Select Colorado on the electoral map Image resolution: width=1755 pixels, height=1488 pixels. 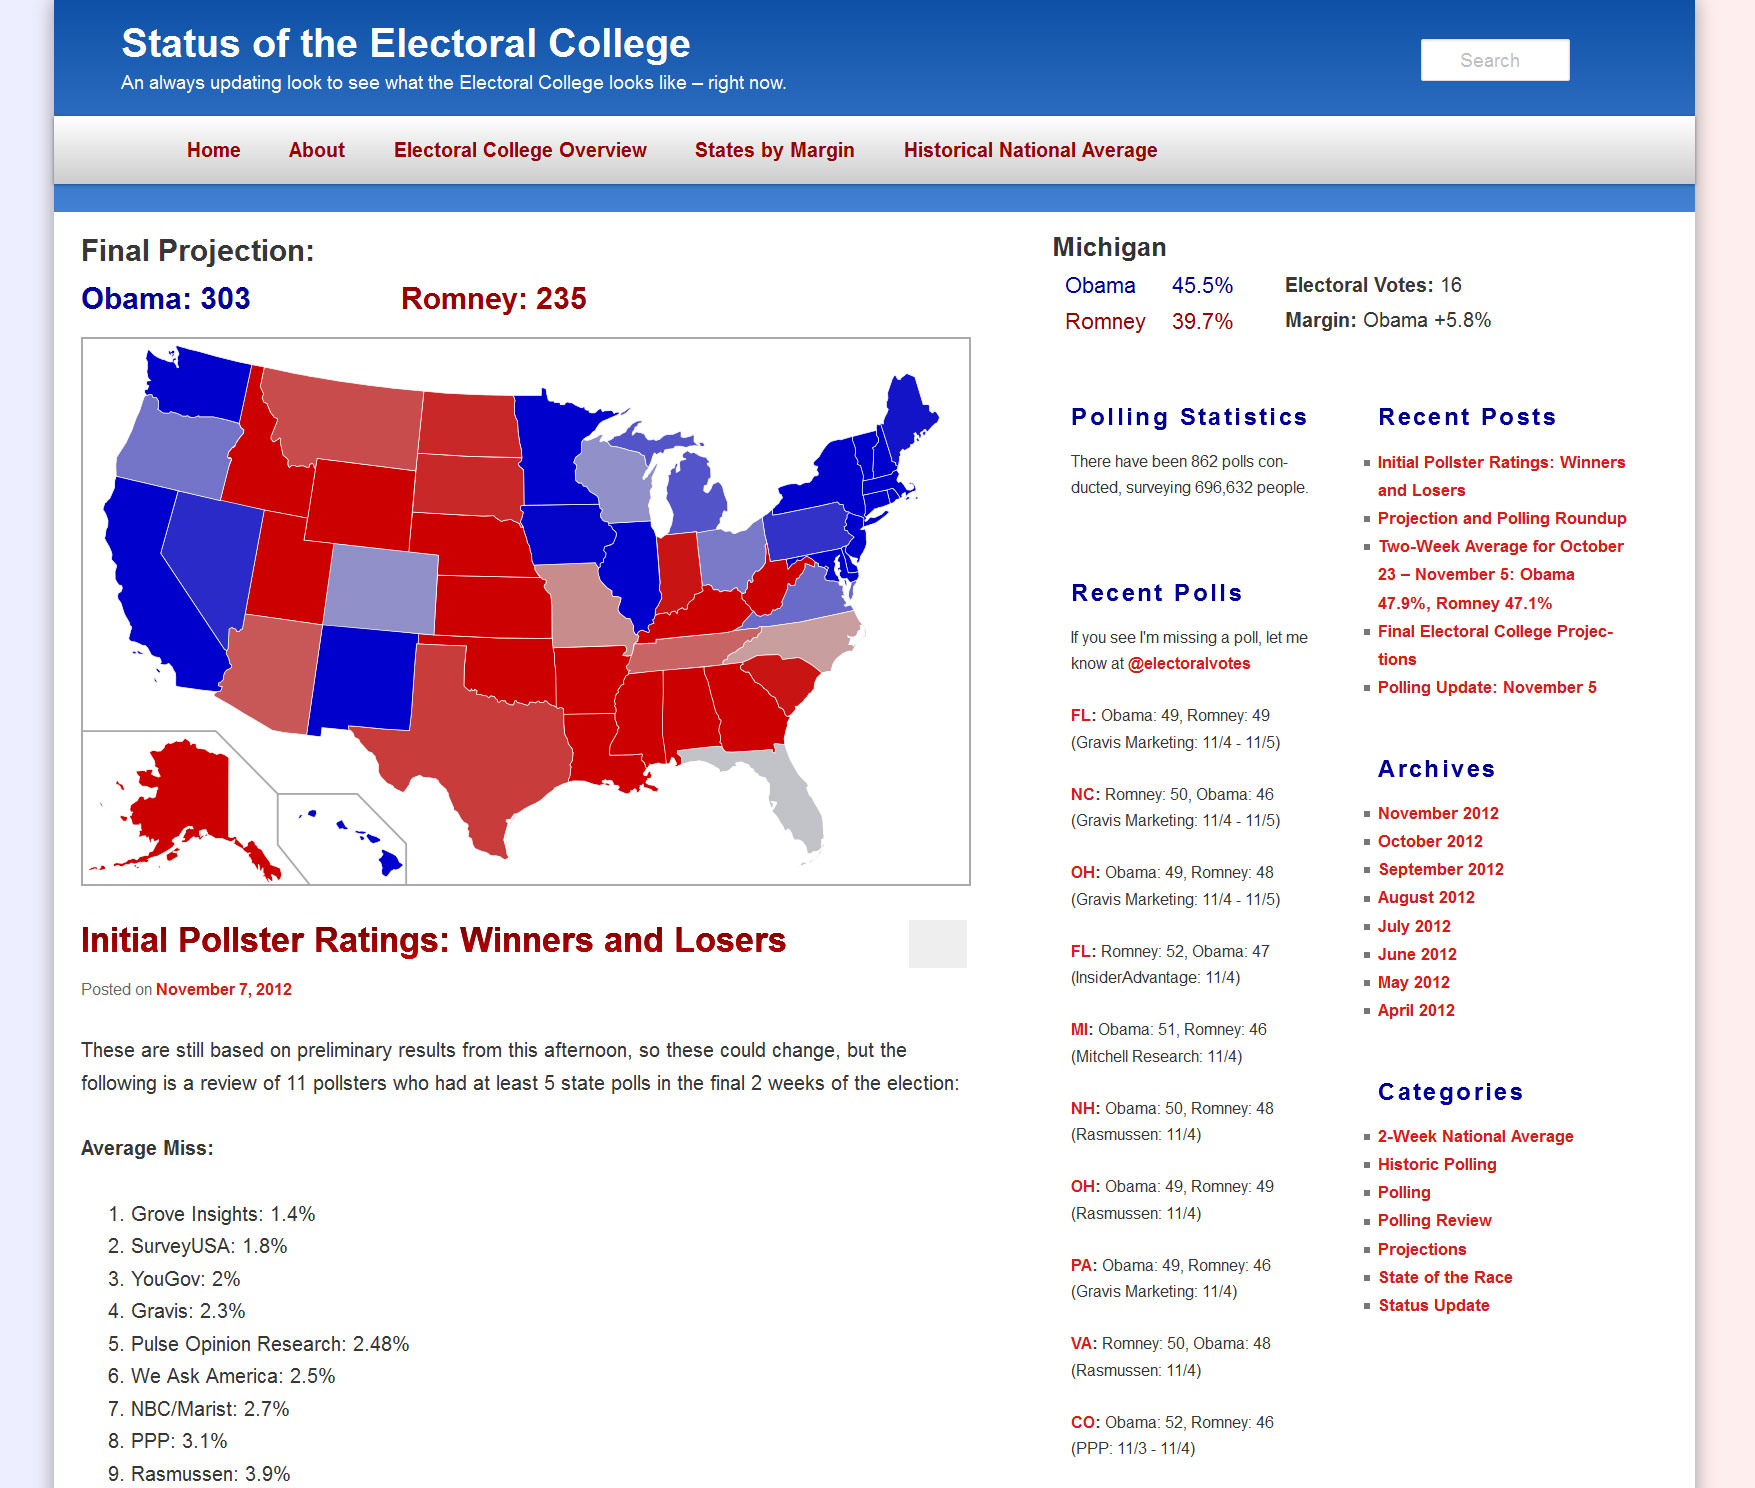pyautogui.click(x=382, y=588)
